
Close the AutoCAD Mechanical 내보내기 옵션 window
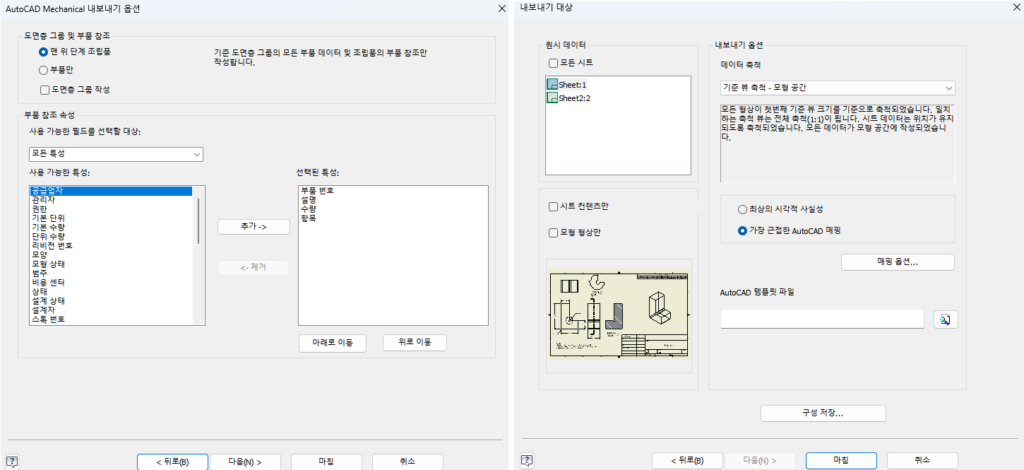tap(502, 8)
